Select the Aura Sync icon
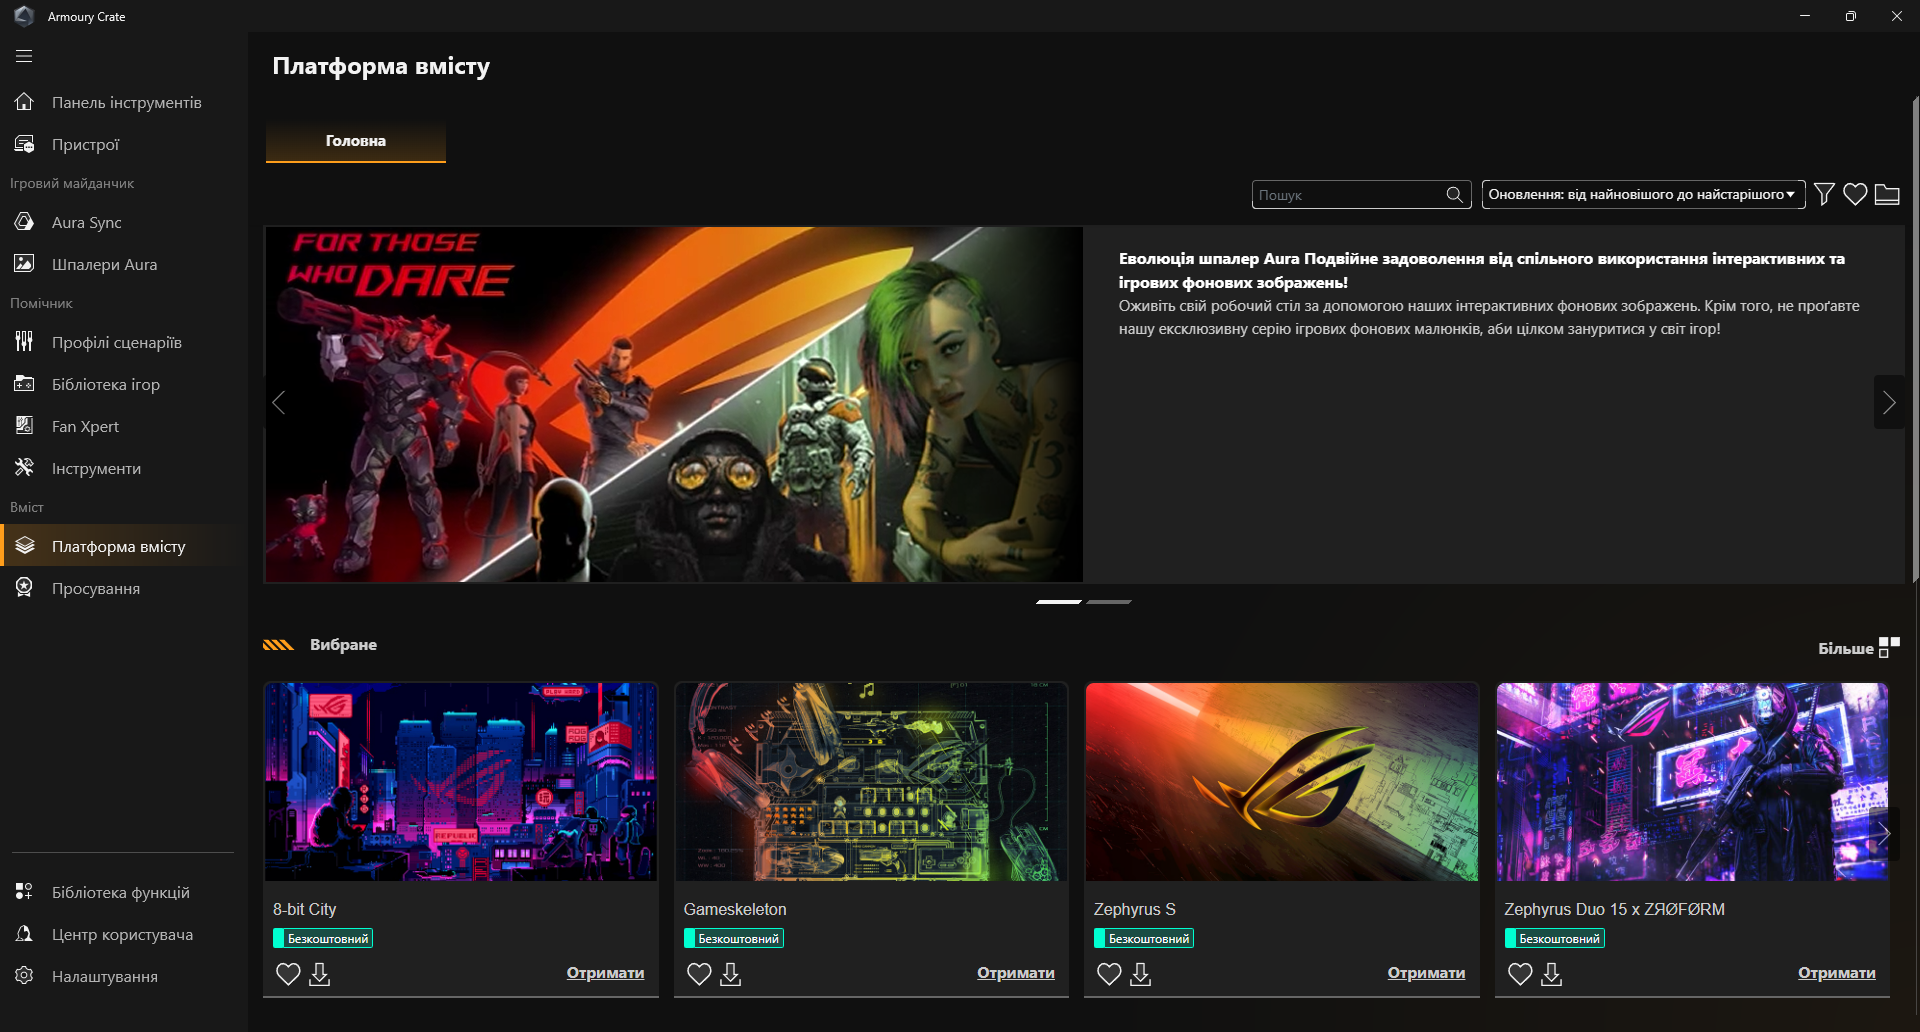 [x=24, y=222]
